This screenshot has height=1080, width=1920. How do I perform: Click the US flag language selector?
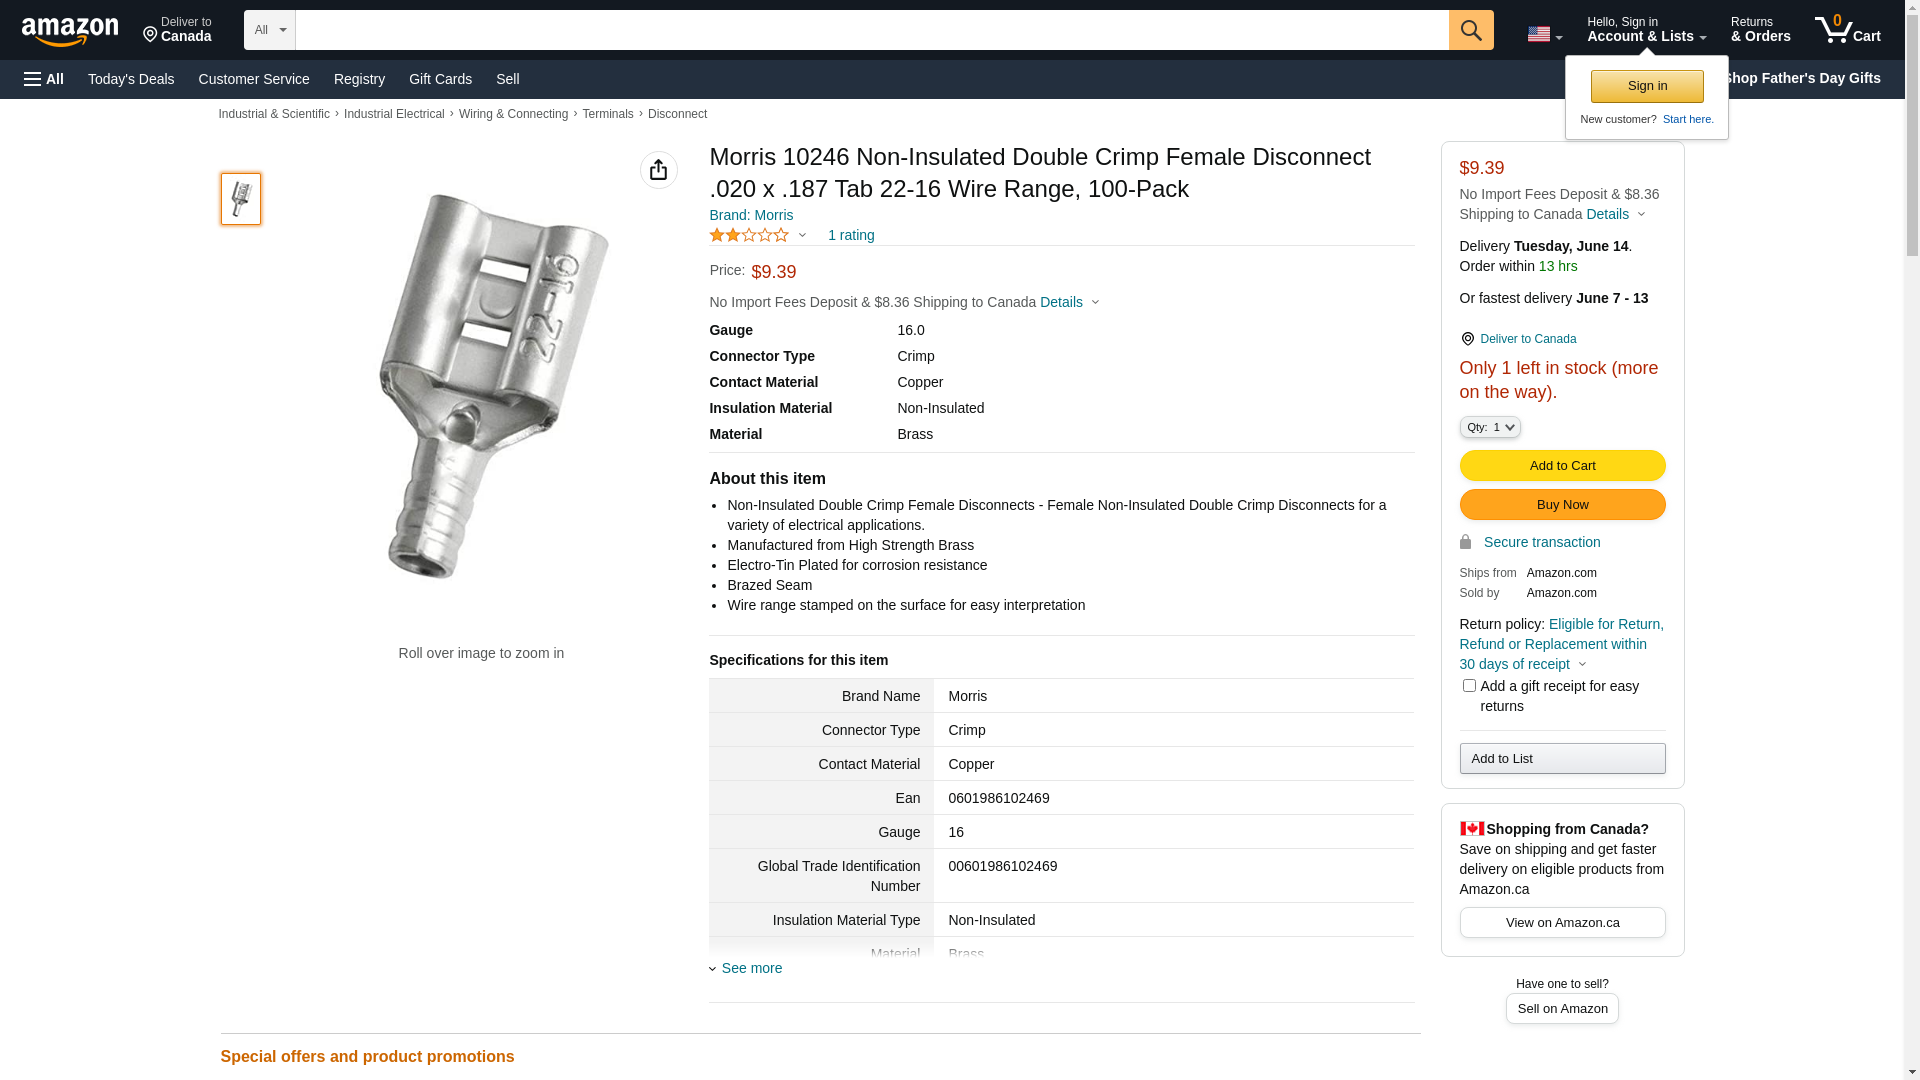(x=1544, y=34)
